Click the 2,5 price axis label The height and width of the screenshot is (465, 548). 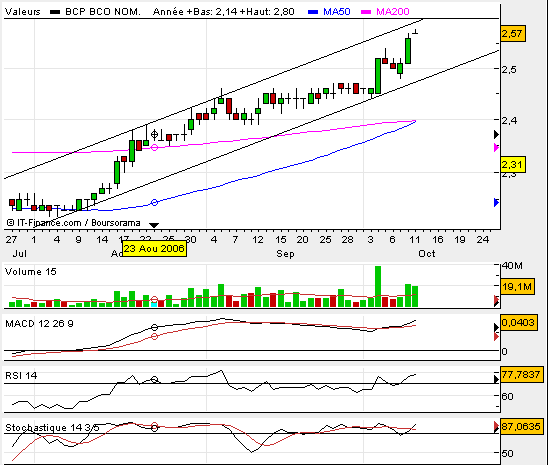tap(509, 70)
